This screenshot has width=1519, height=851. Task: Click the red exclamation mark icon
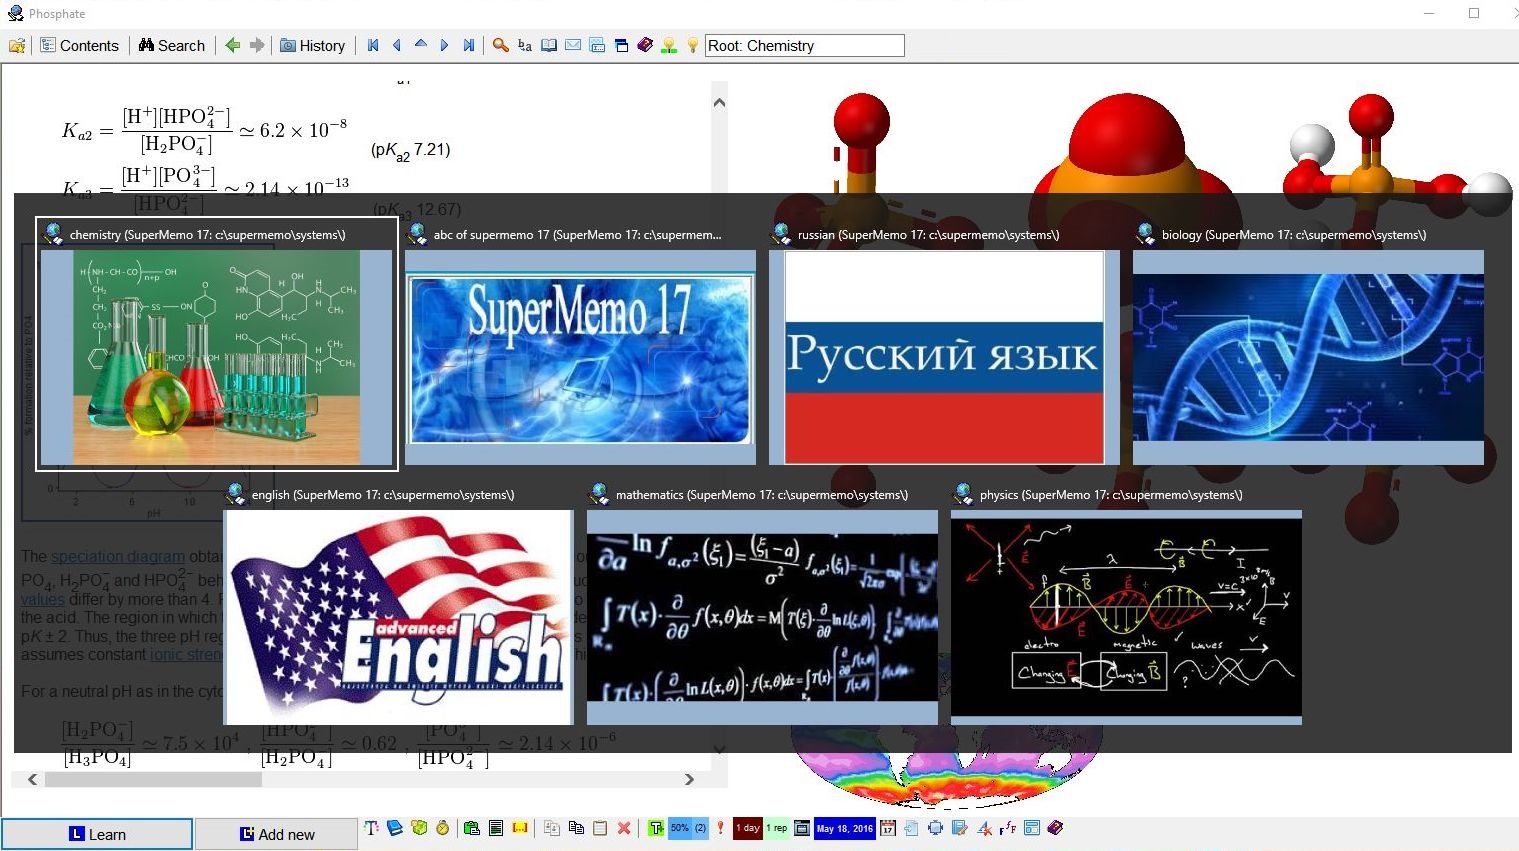(x=720, y=828)
